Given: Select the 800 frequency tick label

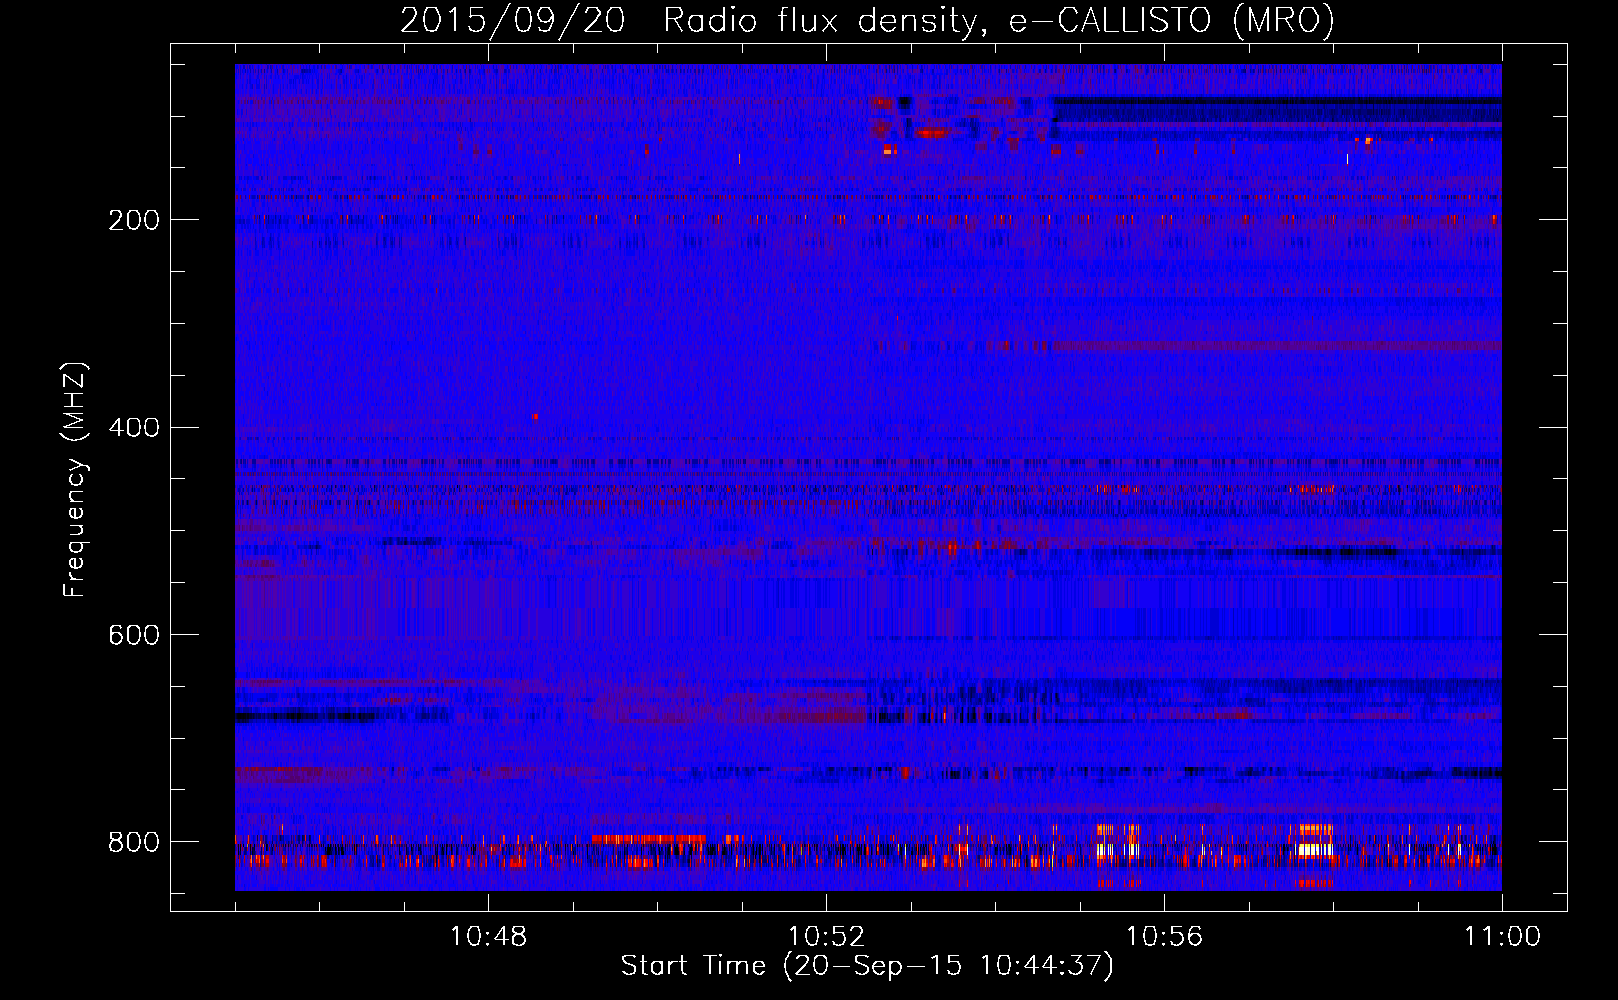Looking at the screenshot, I should (x=133, y=842).
